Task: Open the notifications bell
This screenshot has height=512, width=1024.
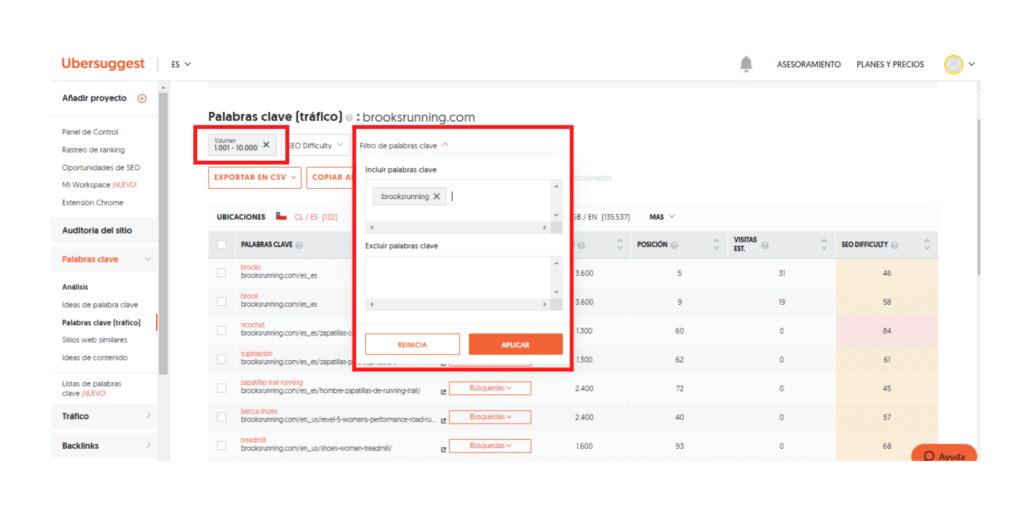Action: tap(746, 63)
